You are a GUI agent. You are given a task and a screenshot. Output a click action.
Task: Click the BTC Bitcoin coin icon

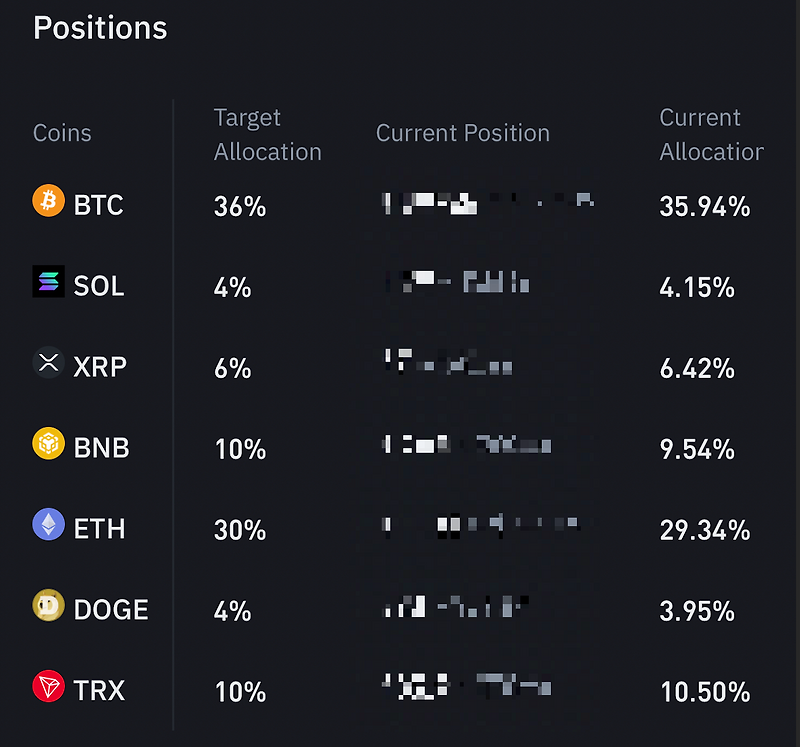pos(47,204)
